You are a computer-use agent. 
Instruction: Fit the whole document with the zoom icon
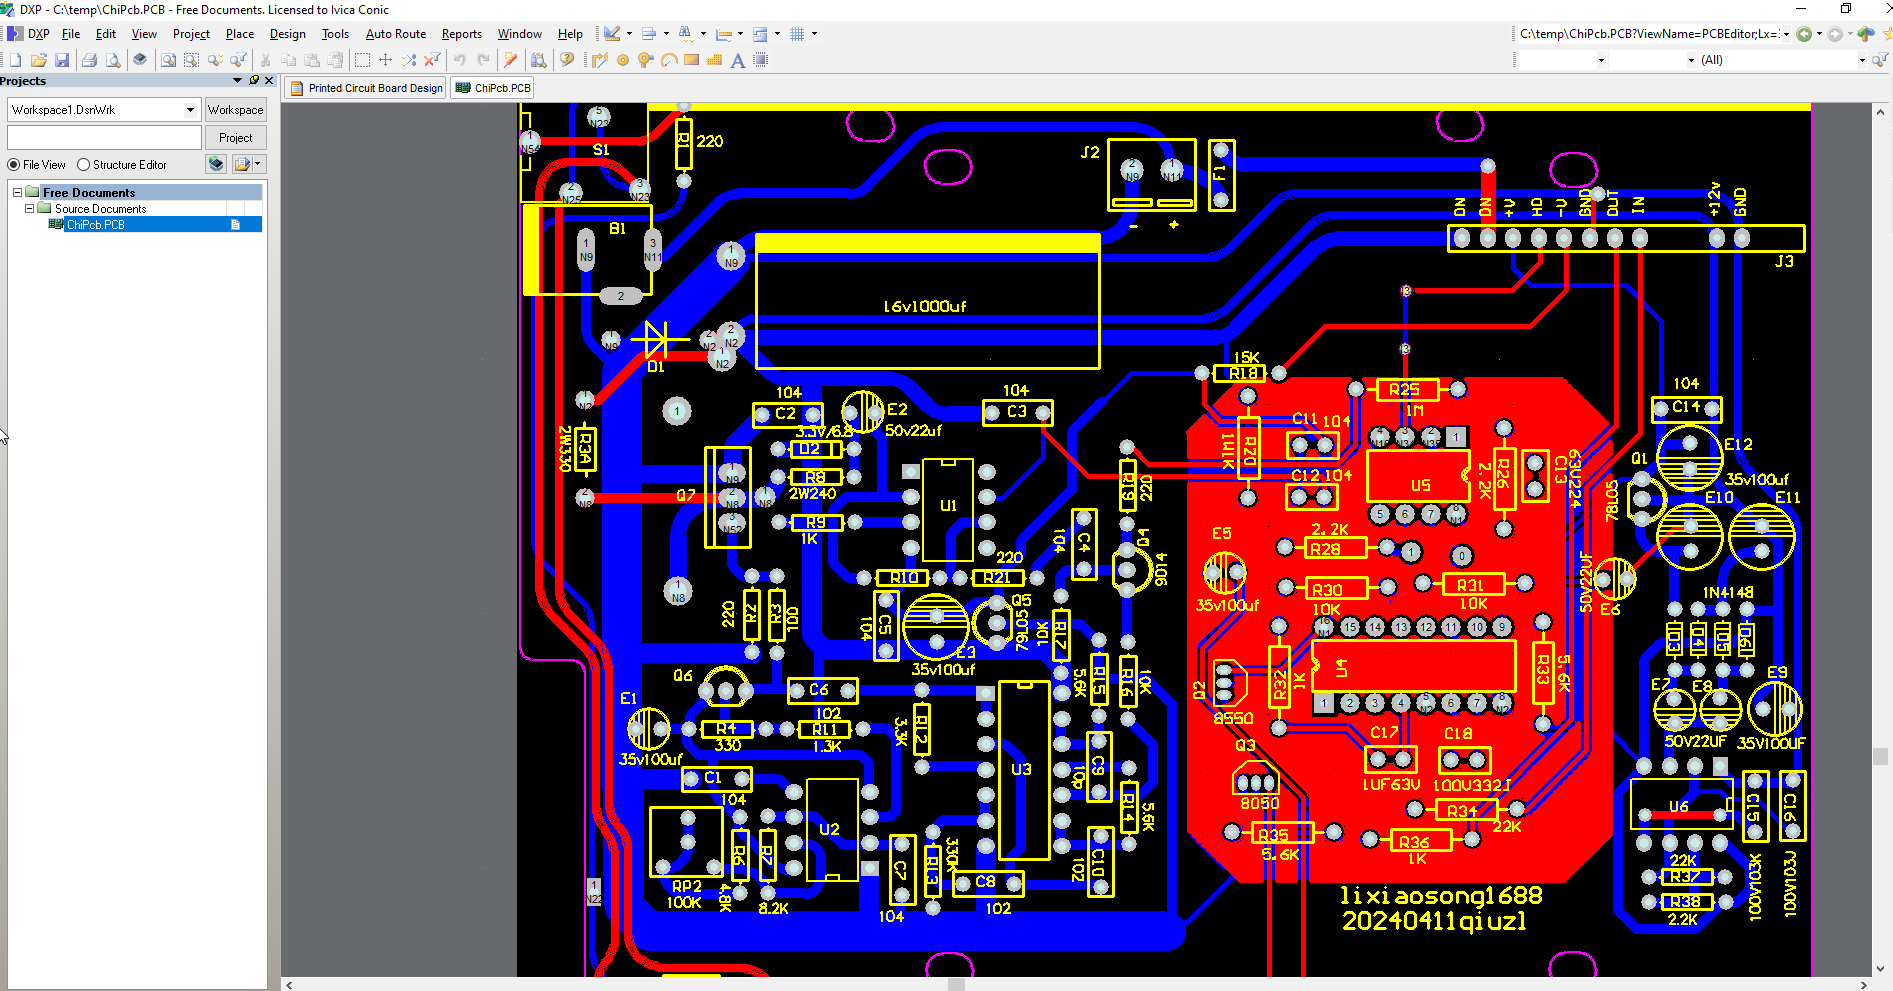click(168, 60)
